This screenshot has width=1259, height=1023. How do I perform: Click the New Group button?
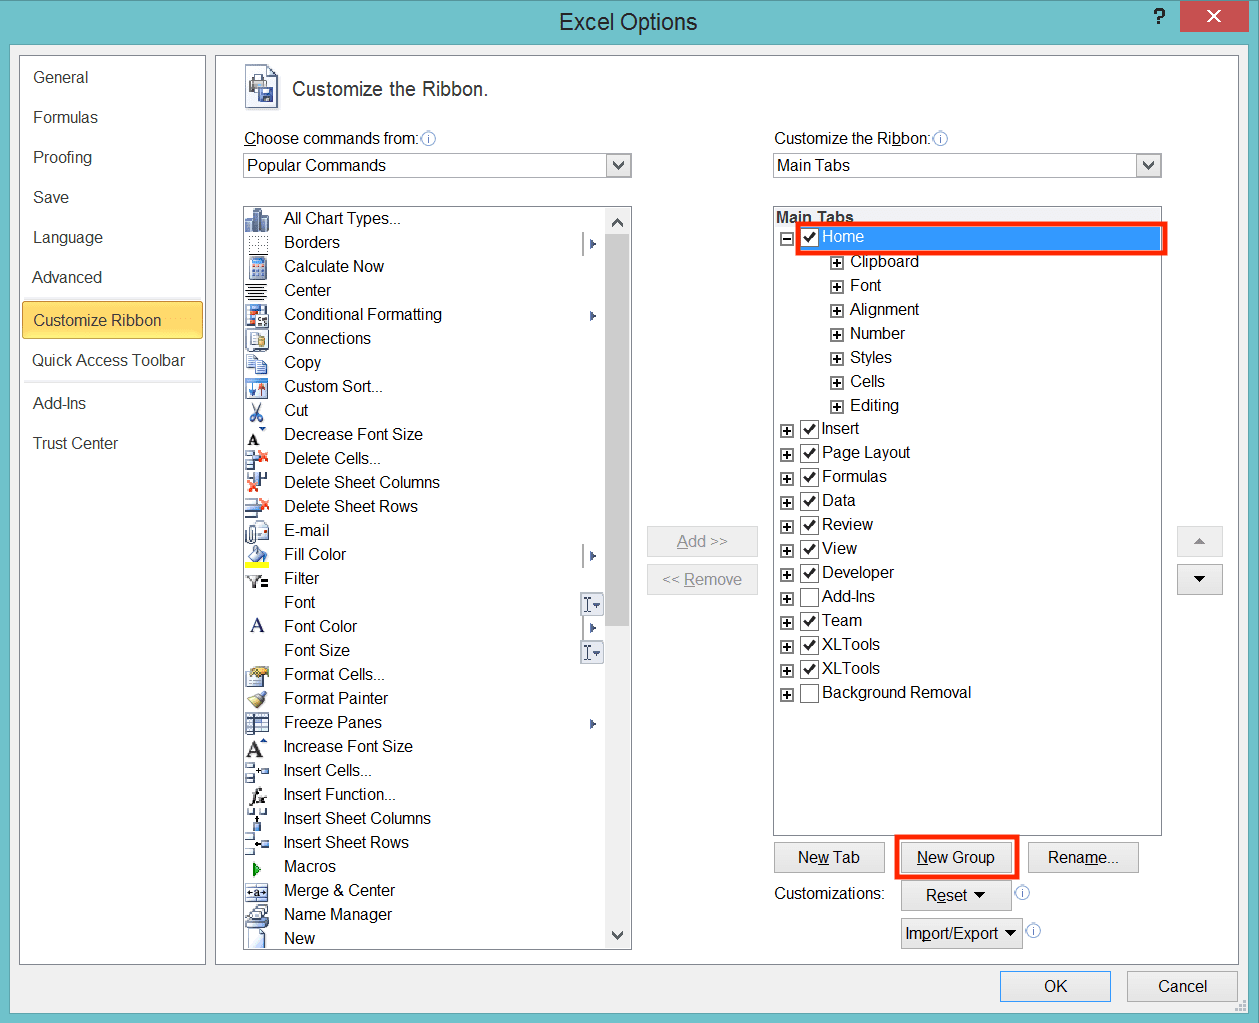pos(956,857)
